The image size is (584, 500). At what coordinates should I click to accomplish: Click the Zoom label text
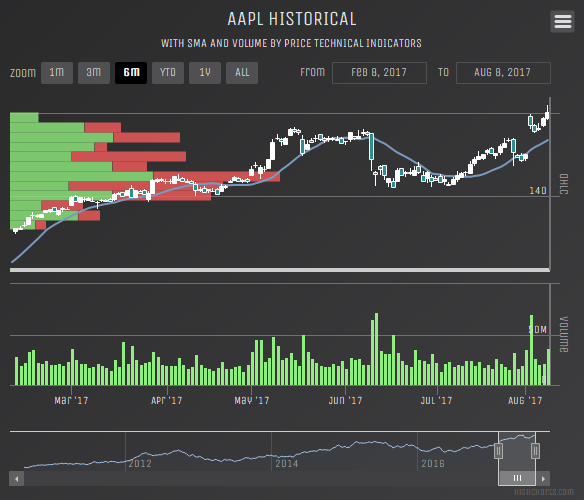tap(23, 73)
